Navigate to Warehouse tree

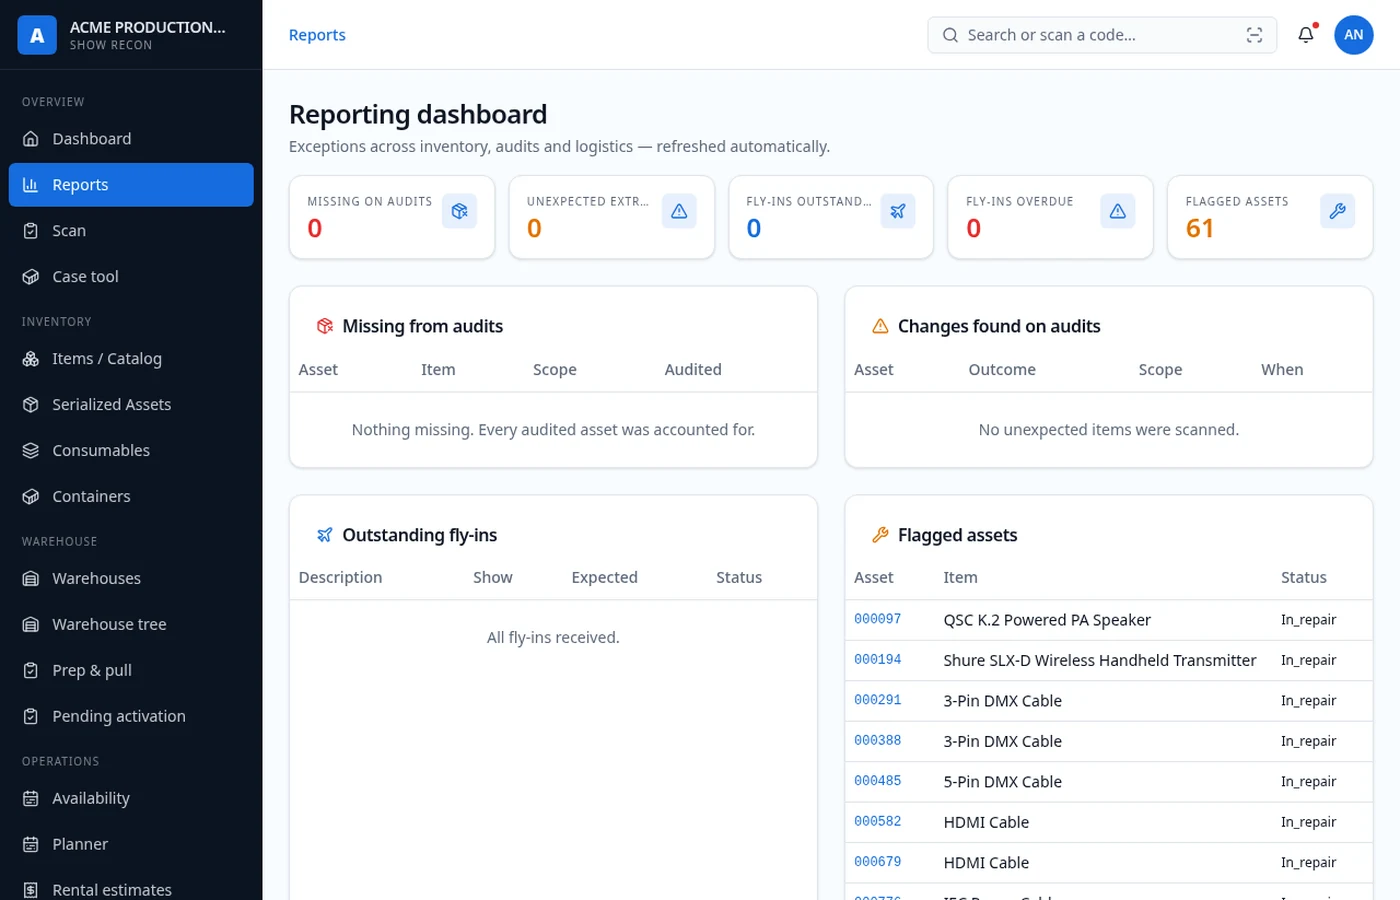[x=131, y=625]
